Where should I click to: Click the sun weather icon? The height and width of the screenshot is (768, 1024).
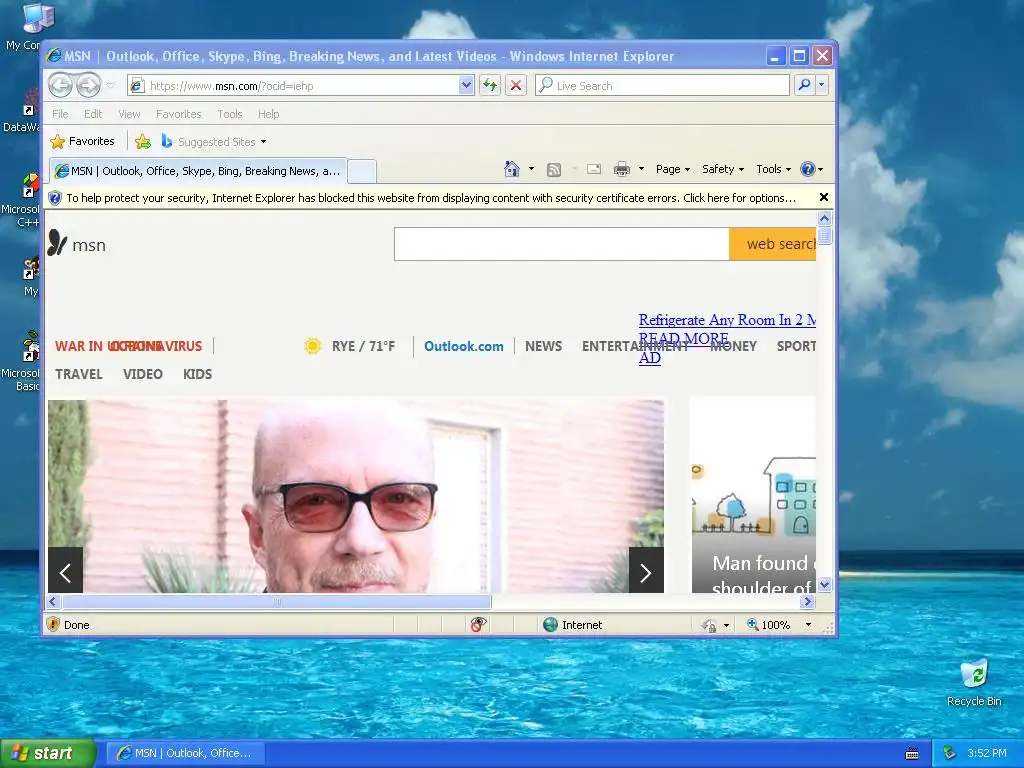[x=312, y=346]
